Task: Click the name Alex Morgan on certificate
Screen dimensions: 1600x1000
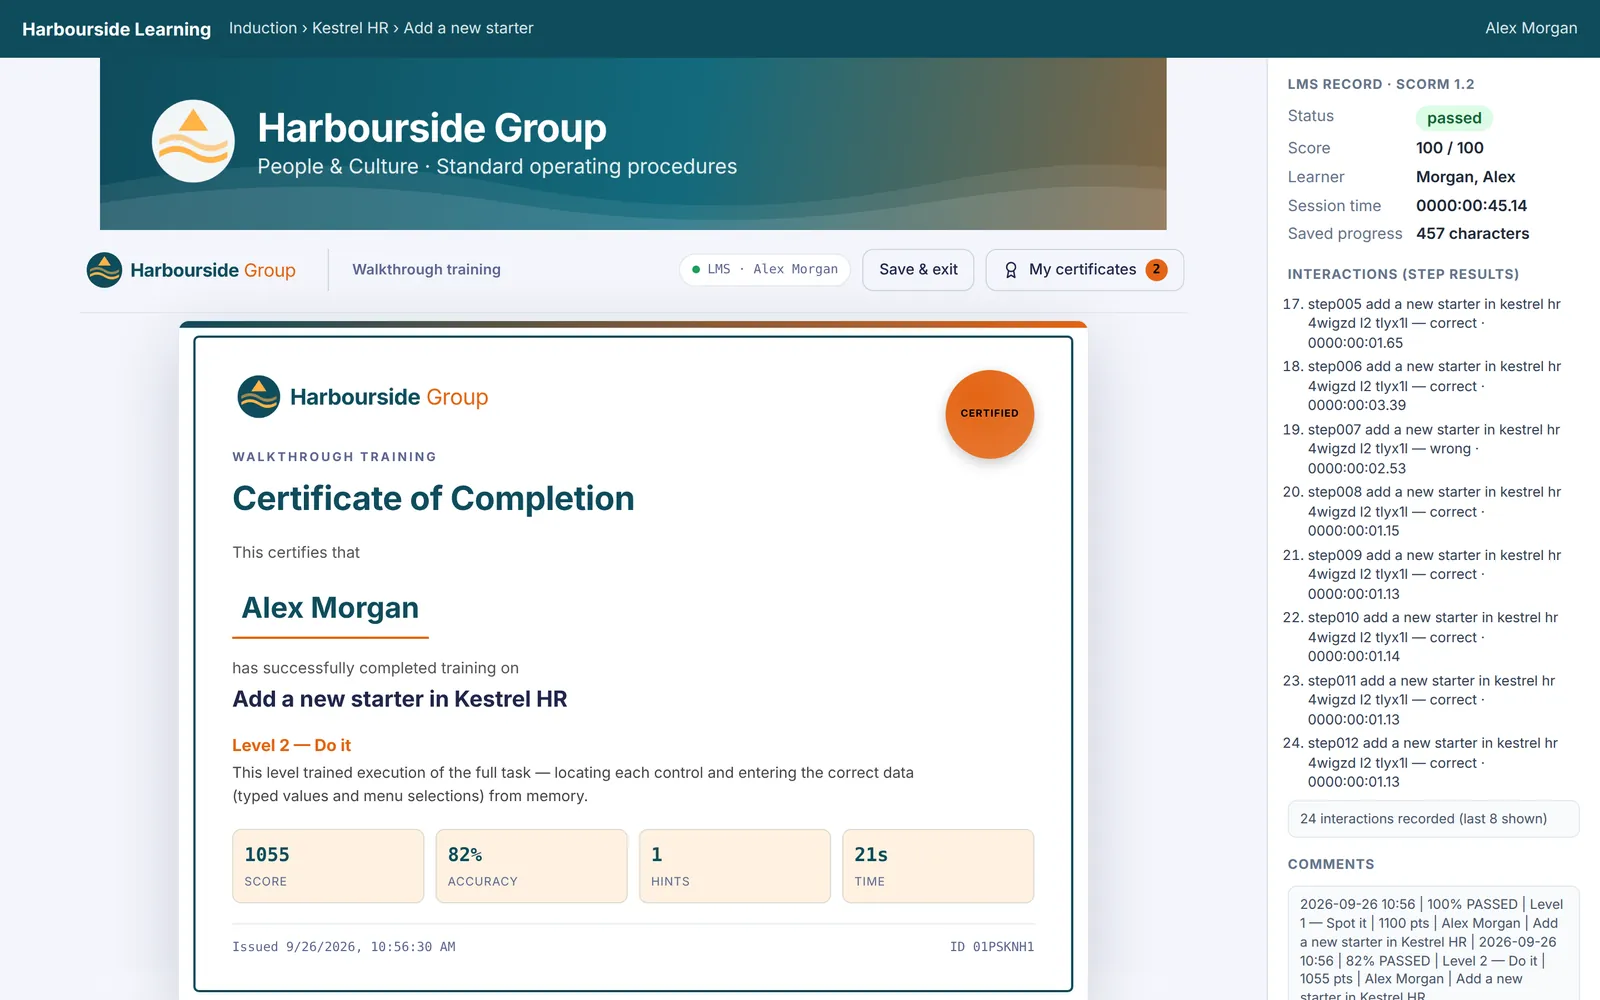Action: 330,608
